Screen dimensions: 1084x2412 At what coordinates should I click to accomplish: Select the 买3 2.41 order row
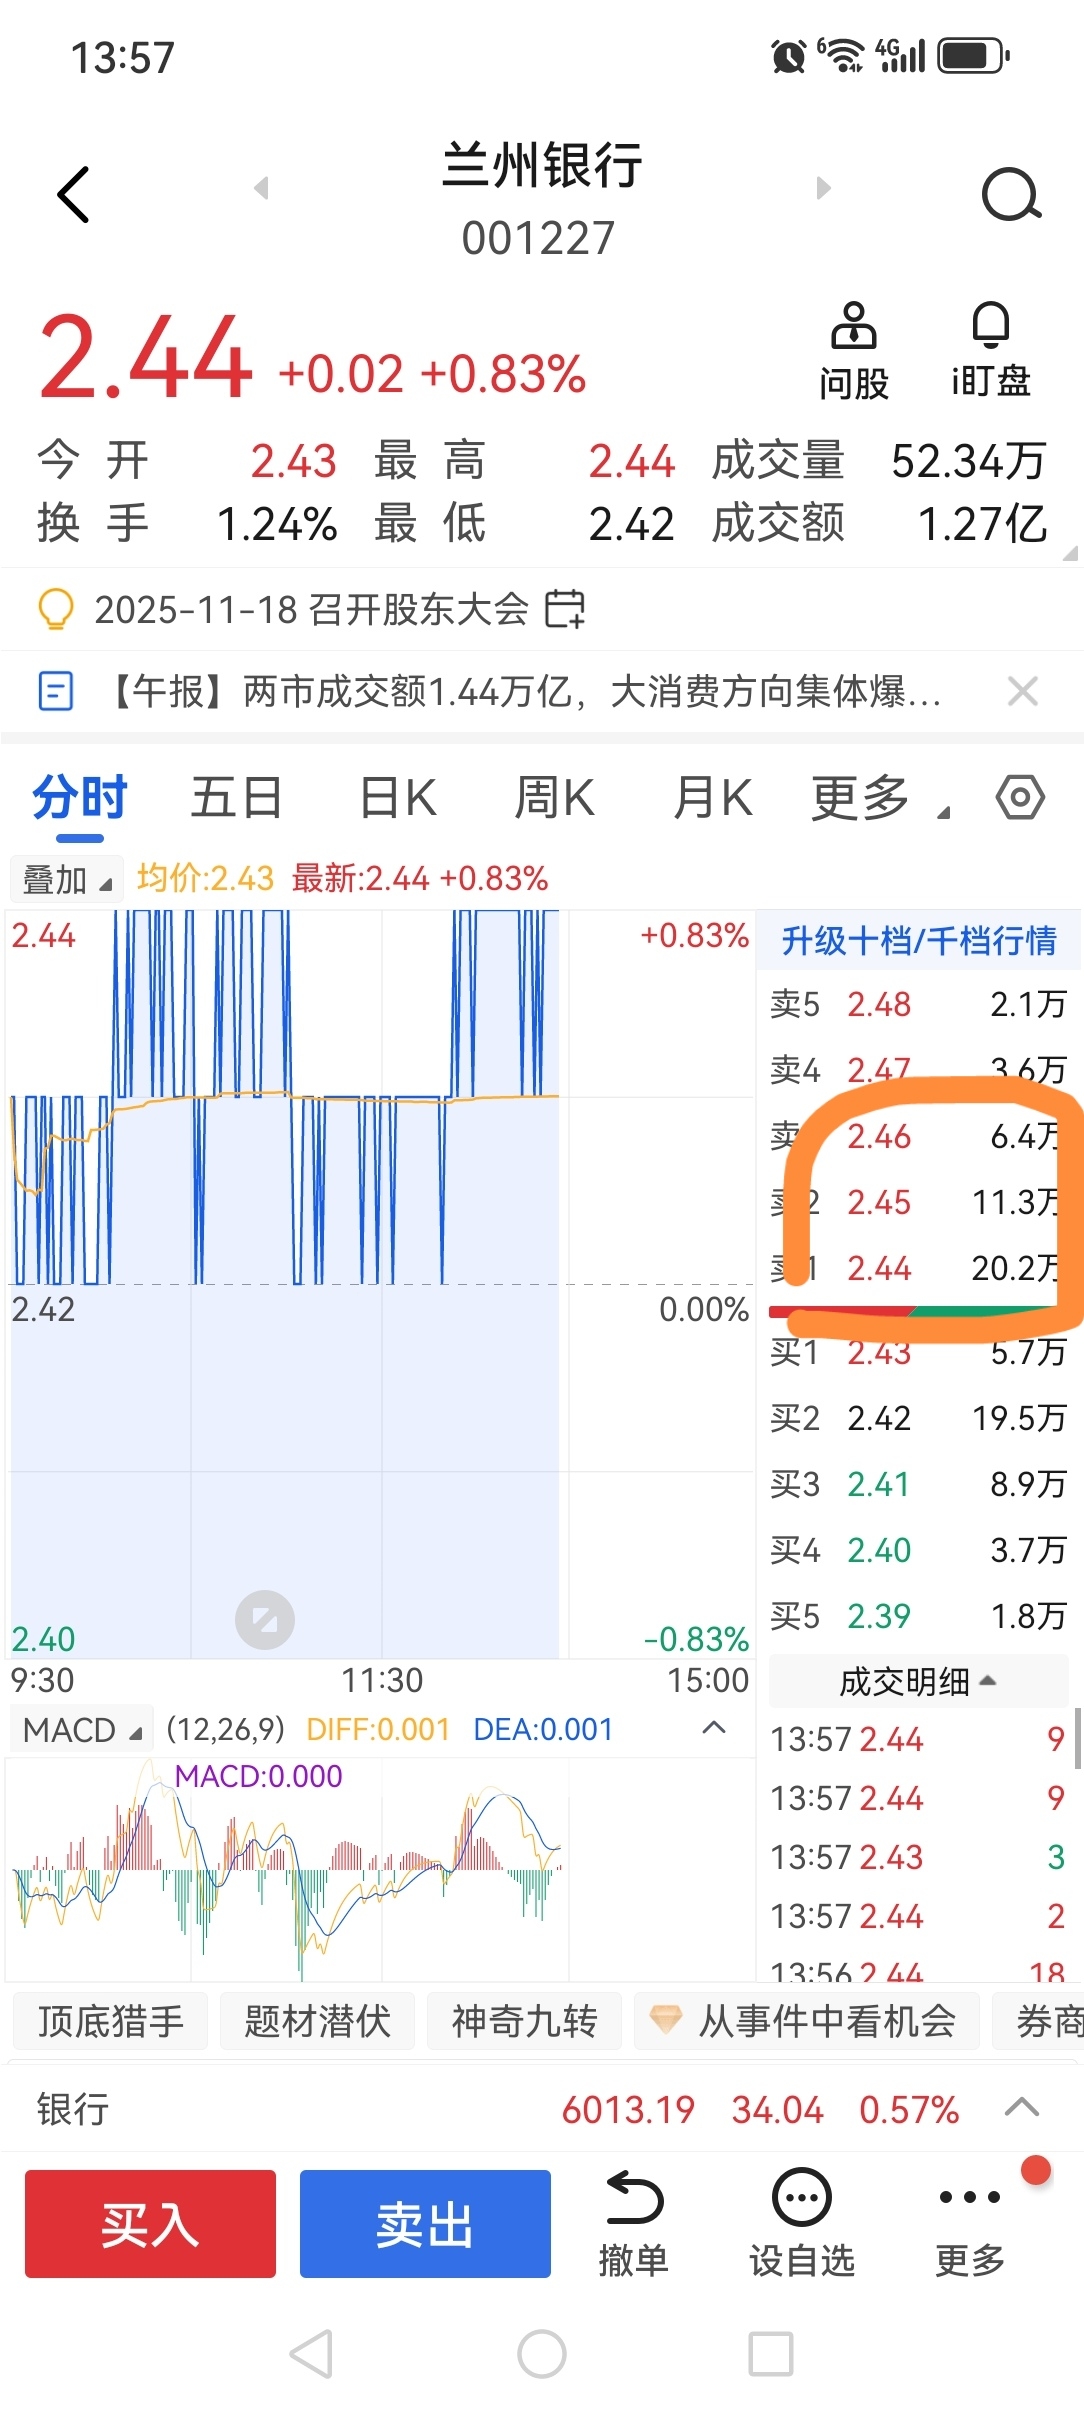point(918,1483)
